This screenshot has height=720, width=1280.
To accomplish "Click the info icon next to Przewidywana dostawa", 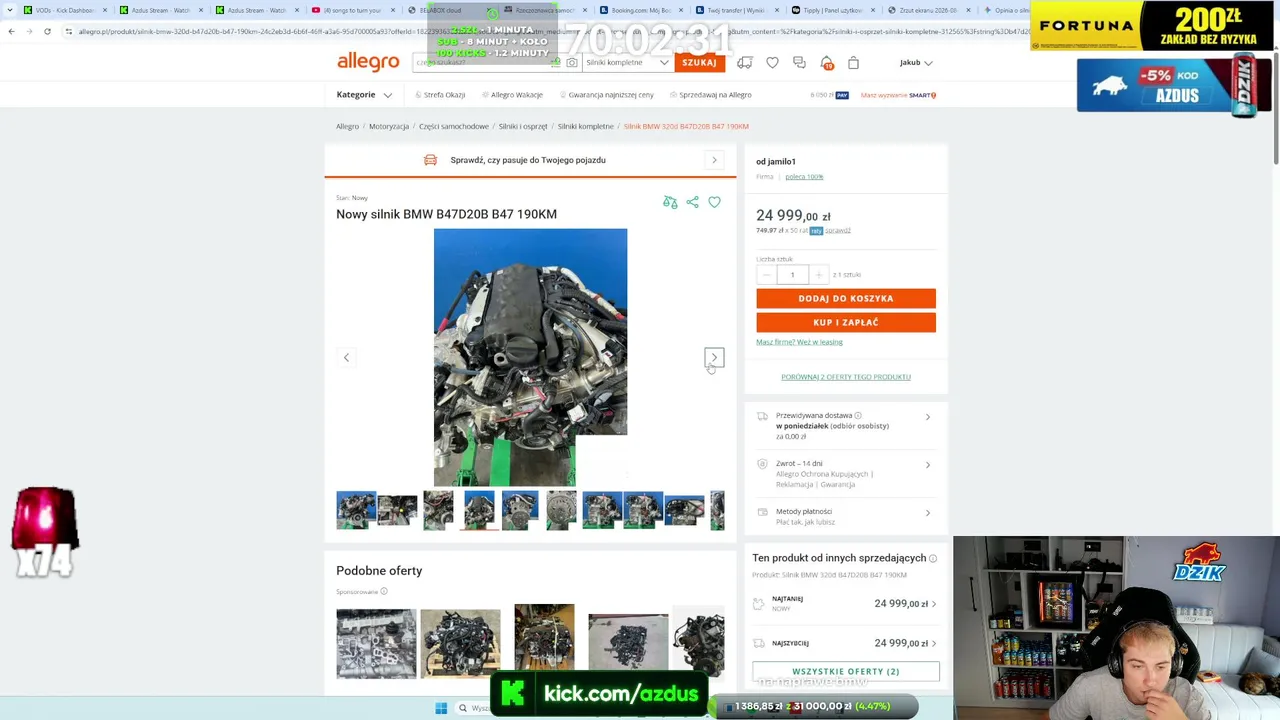I will coord(858,415).
